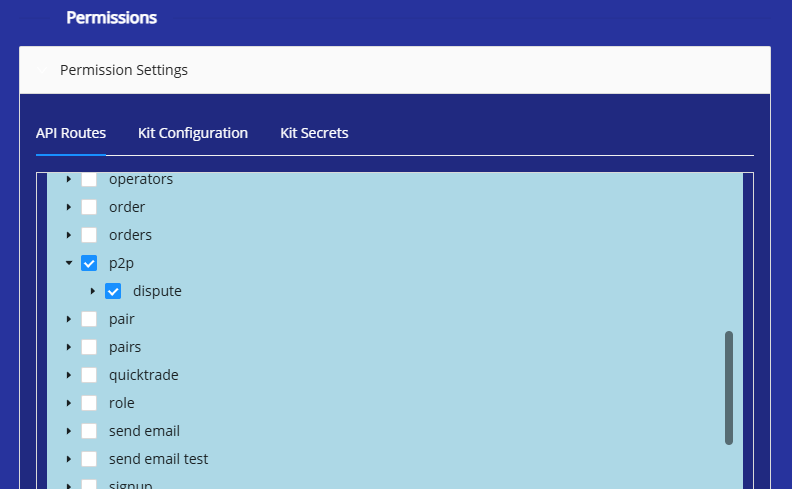Collapse the p2p tree node
This screenshot has width=792, height=489.
[x=69, y=263]
